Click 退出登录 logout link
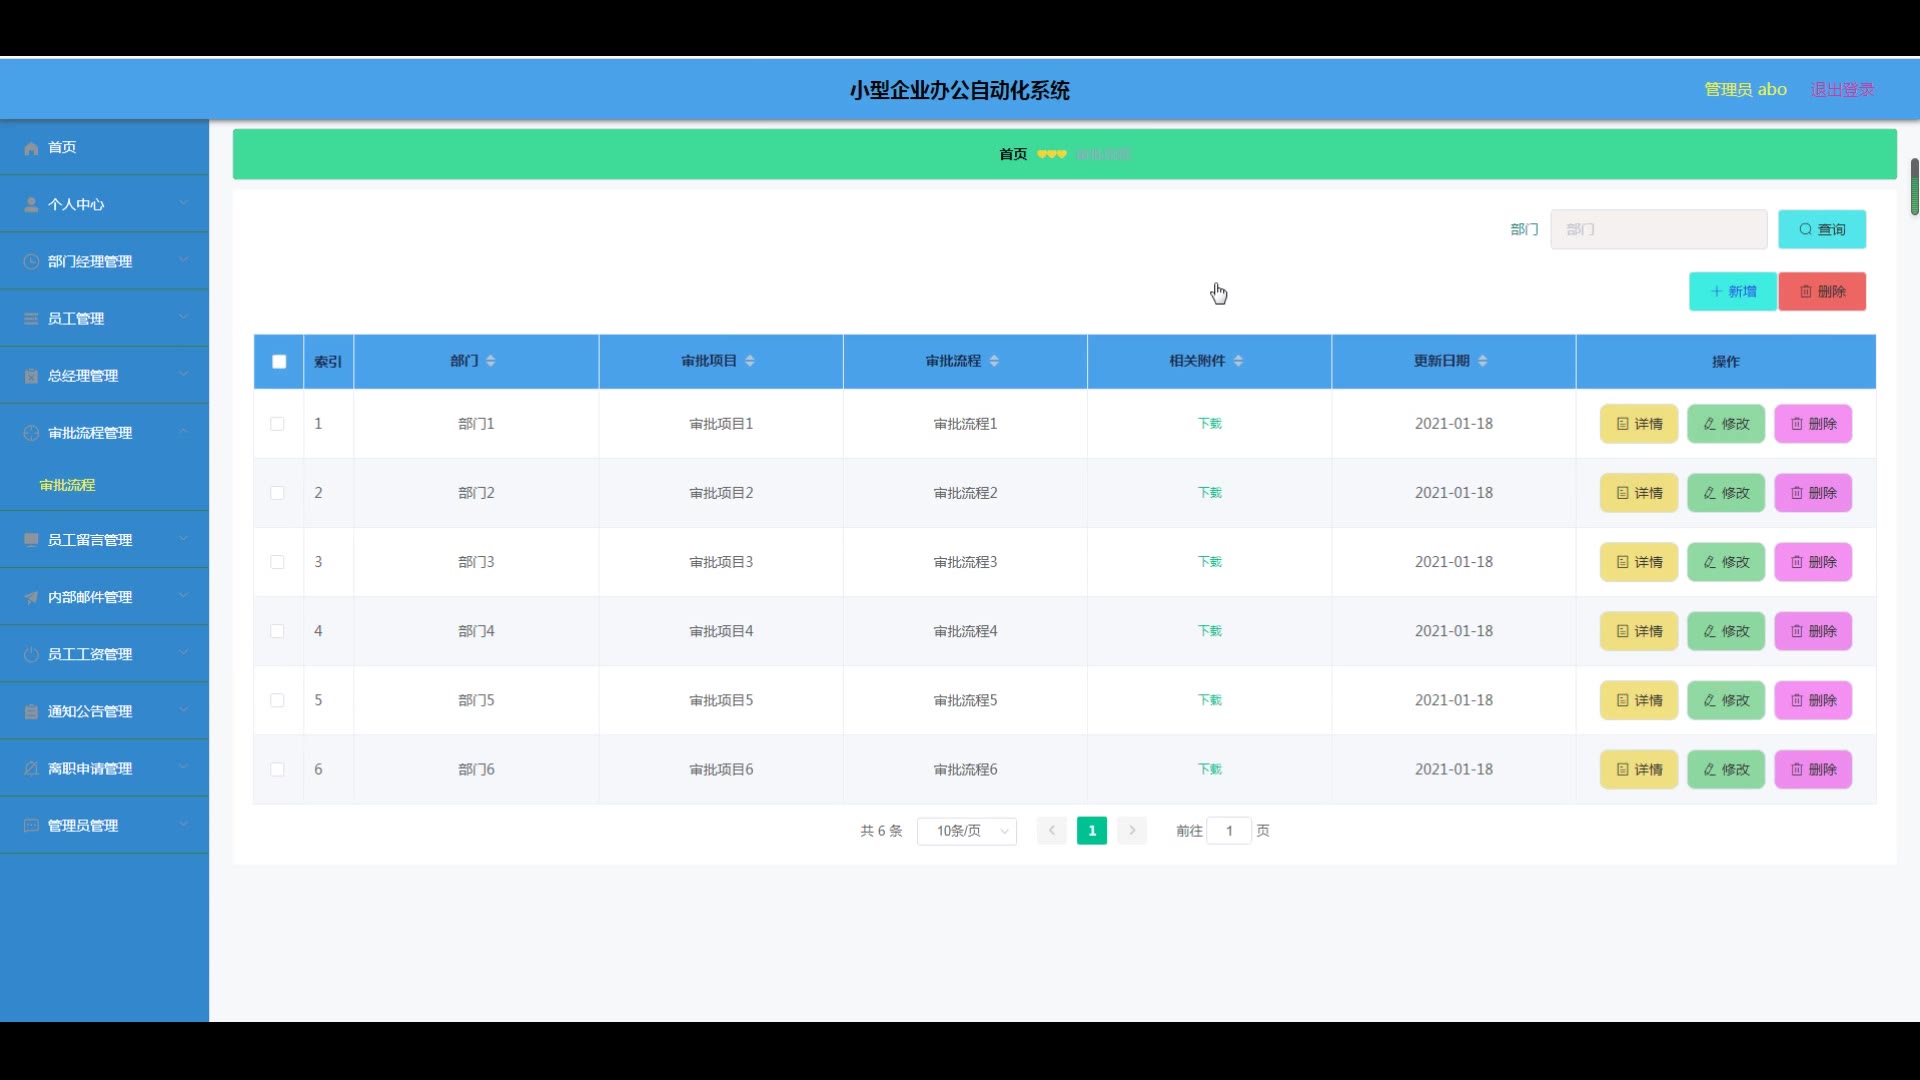The width and height of the screenshot is (1920, 1080). pos(1842,90)
